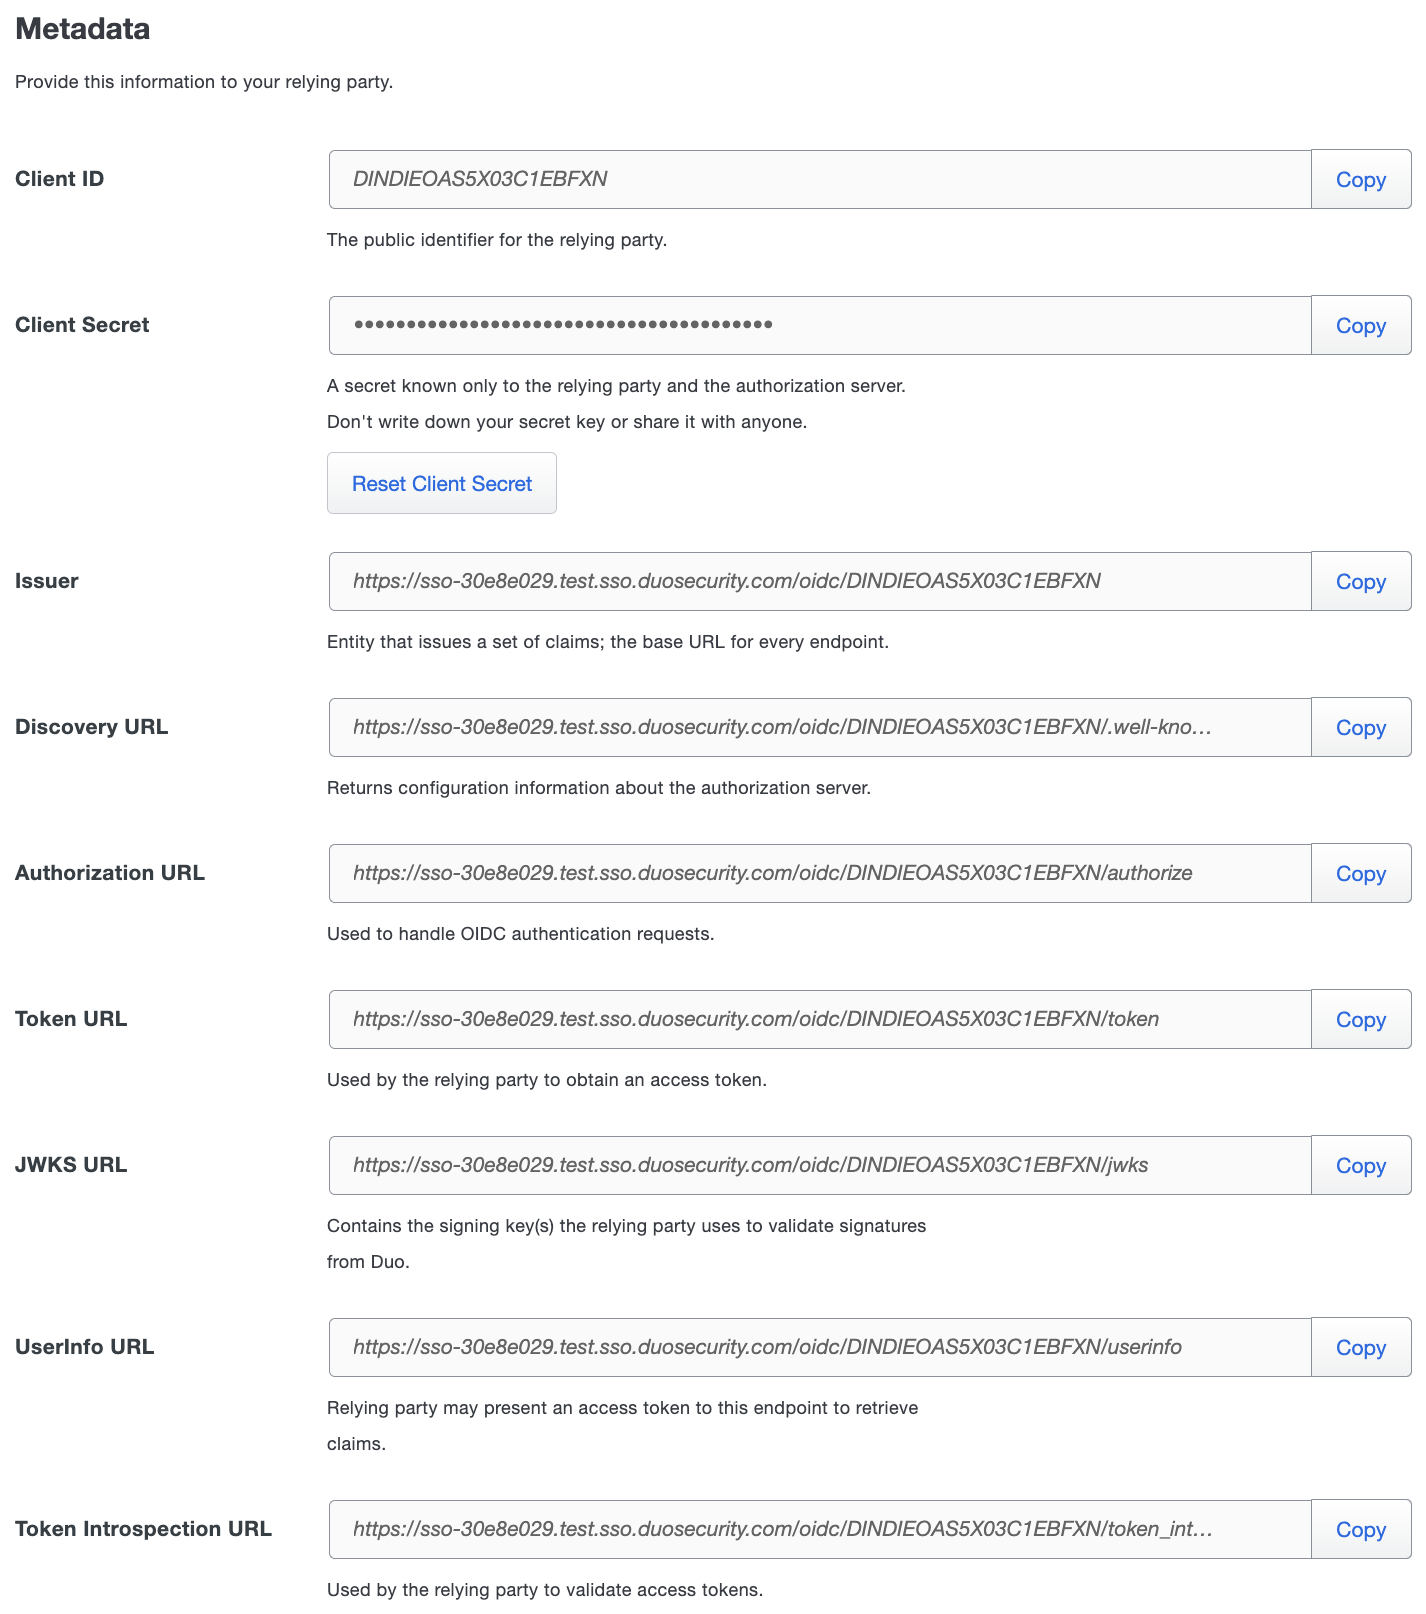Click the UserInfo URL field
The image size is (1426, 1614).
click(820, 1348)
